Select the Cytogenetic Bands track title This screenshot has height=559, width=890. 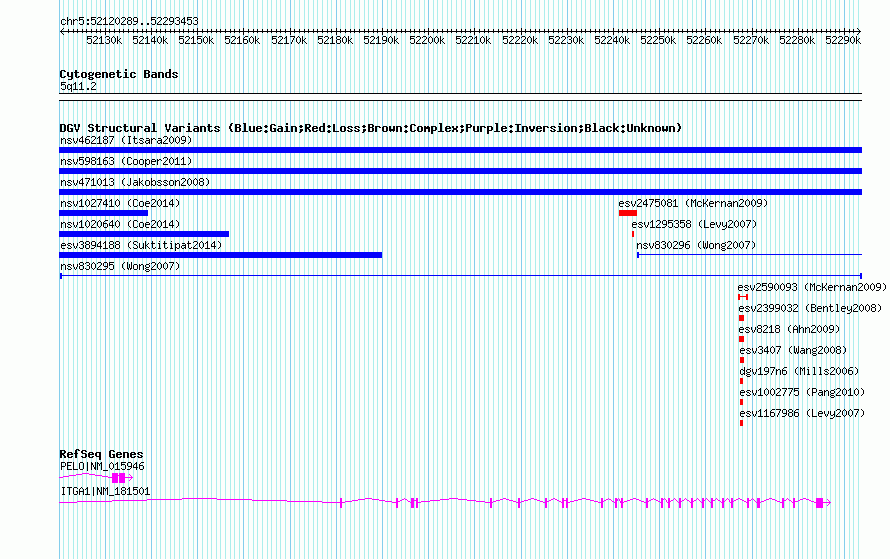119,74
